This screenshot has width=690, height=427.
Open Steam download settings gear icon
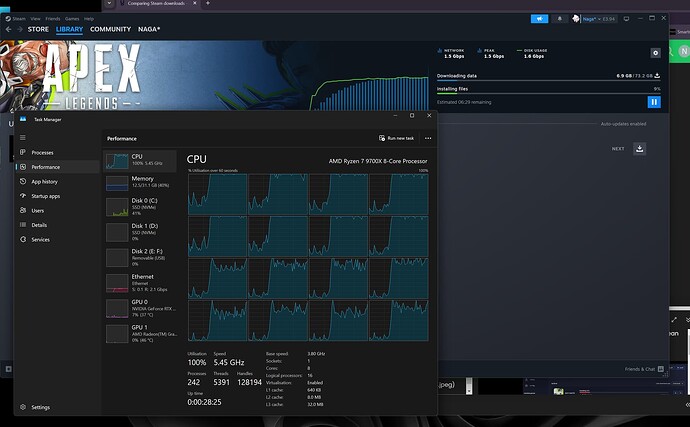click(655, 53)
